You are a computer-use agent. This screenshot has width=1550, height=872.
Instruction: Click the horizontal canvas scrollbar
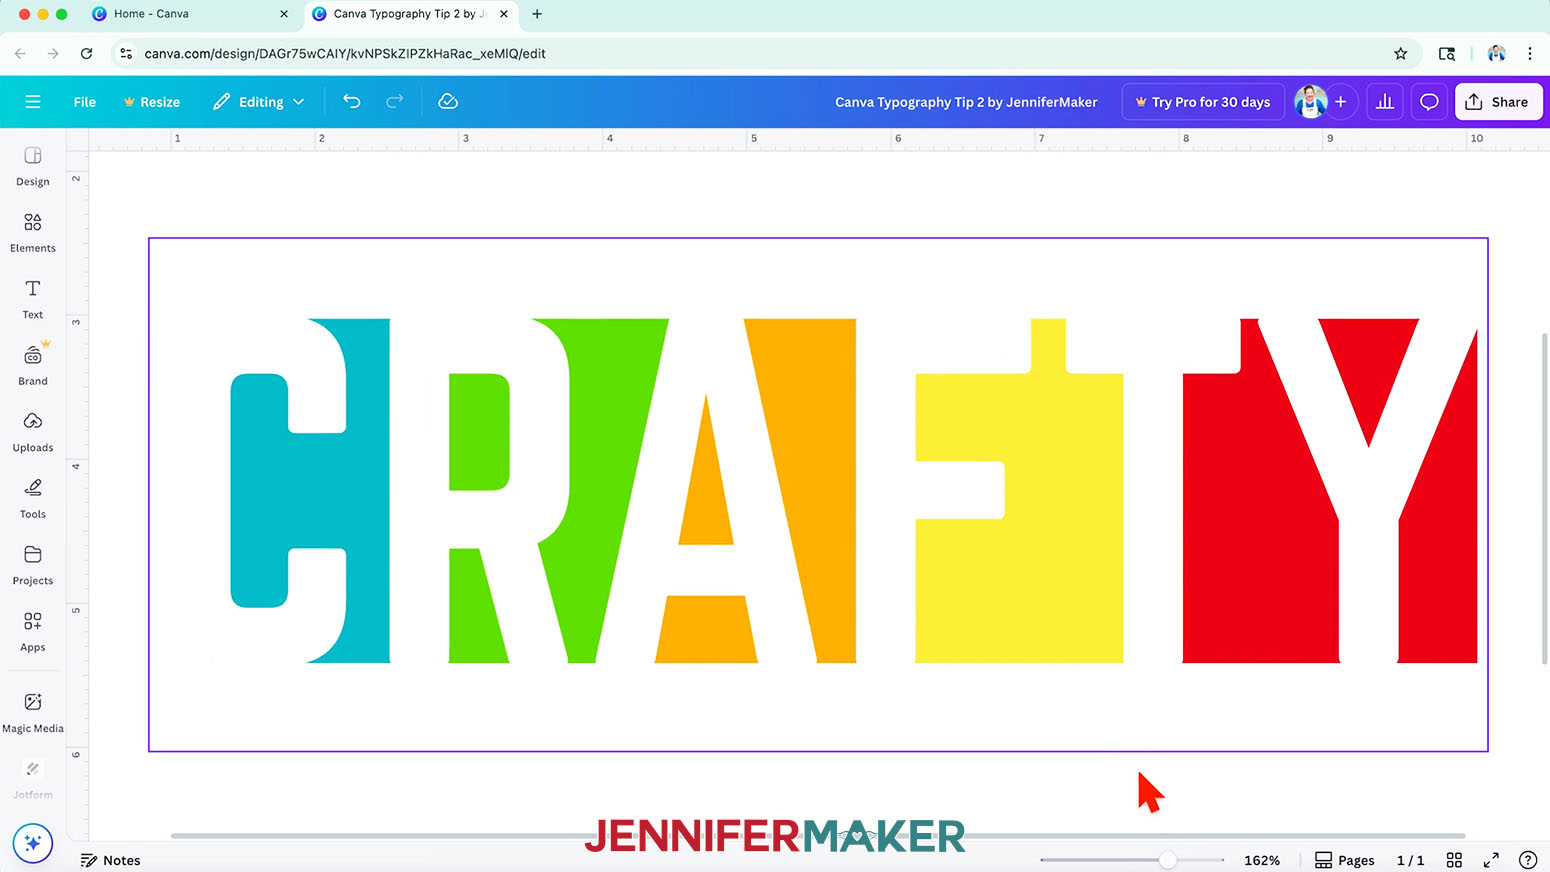[x=817, y=835]
